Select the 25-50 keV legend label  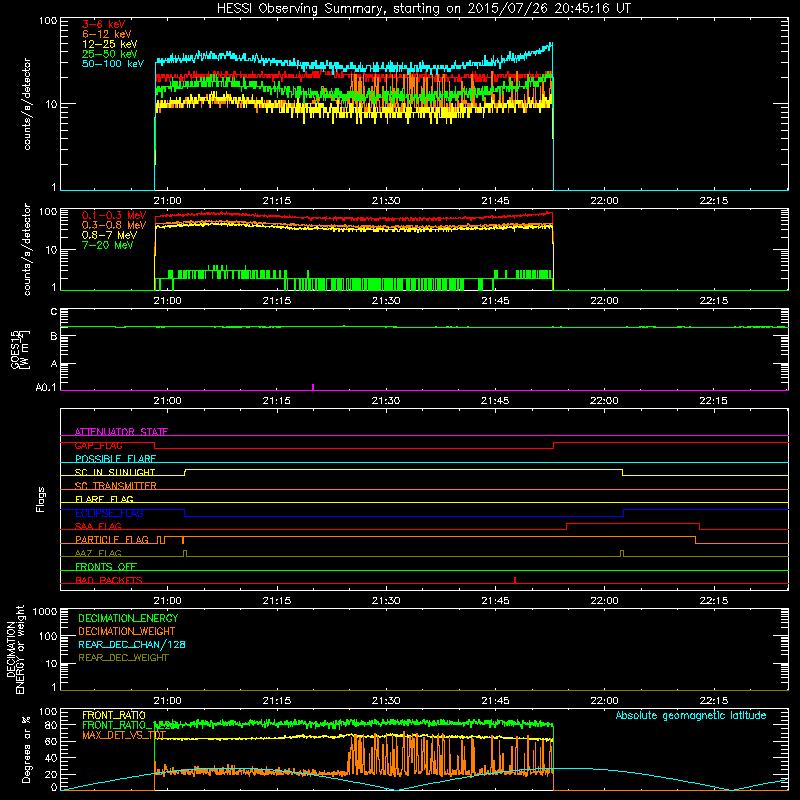pos(110,54)
